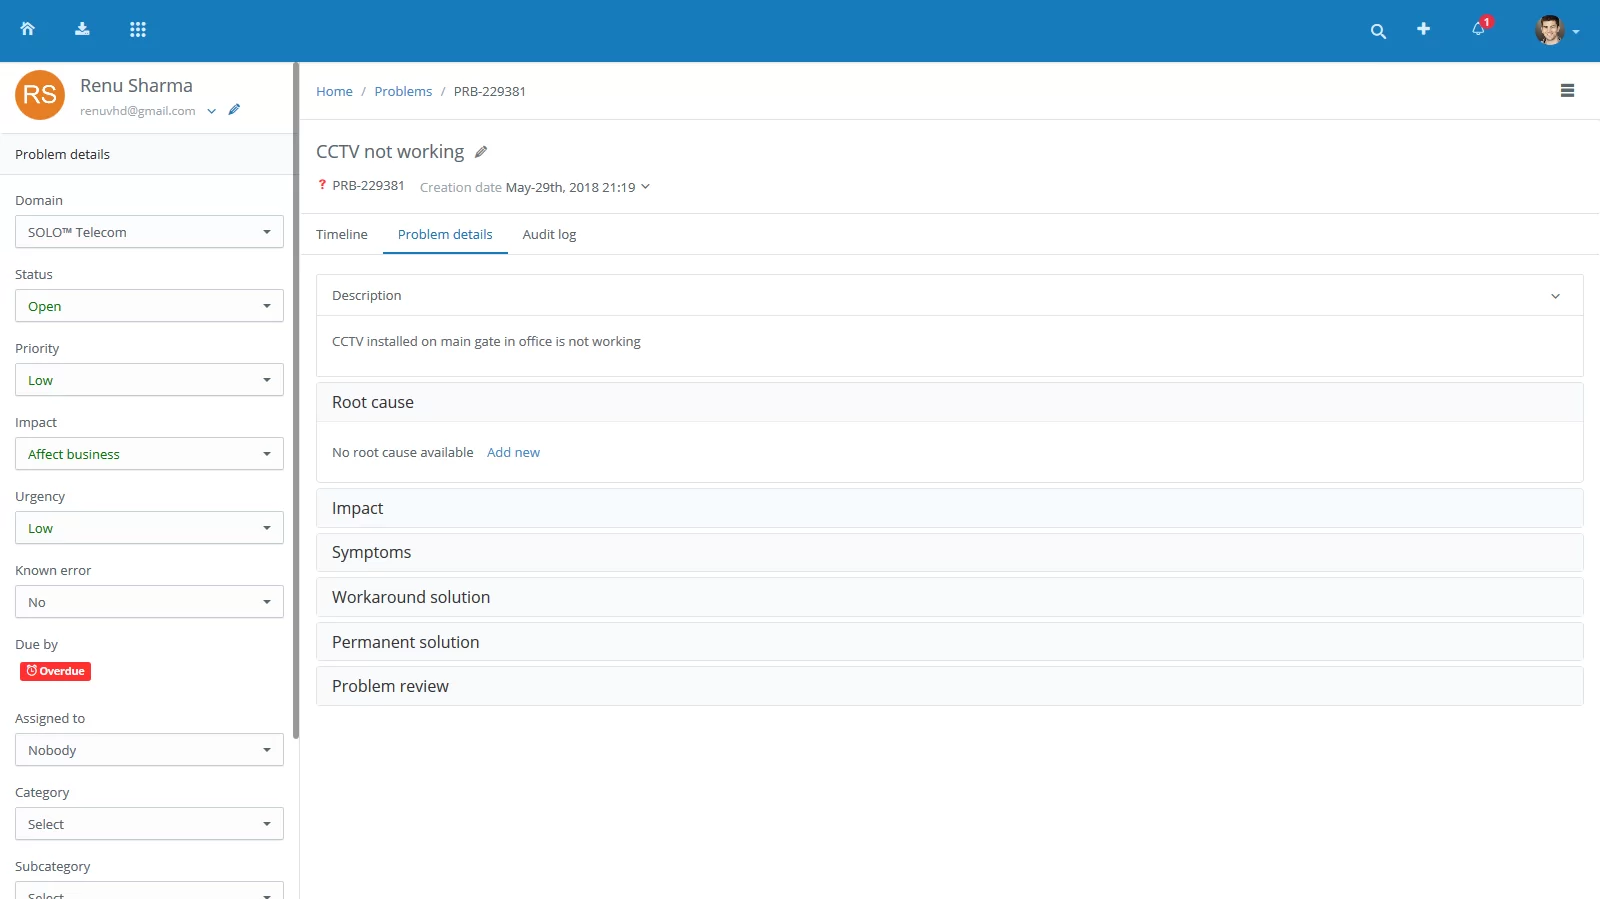1600x899 pixels.
Task: Click the sidebar vertical scrollbar
Action: (x=296, y=400)
